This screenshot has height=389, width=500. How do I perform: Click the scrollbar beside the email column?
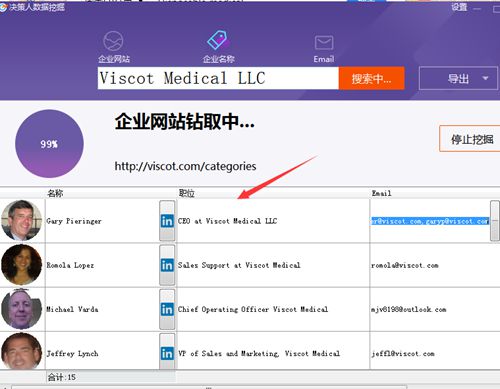[495, 220]
